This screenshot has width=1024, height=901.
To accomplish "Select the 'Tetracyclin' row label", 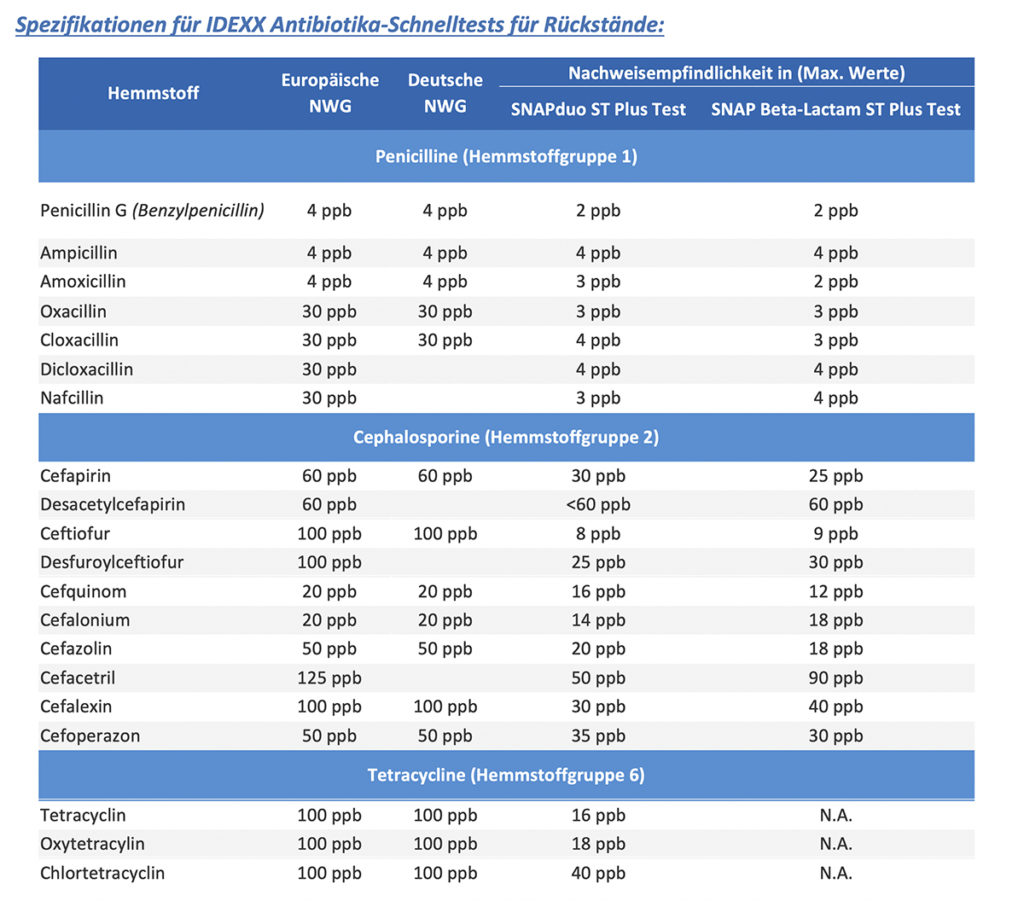I will (x=82, y=815).
